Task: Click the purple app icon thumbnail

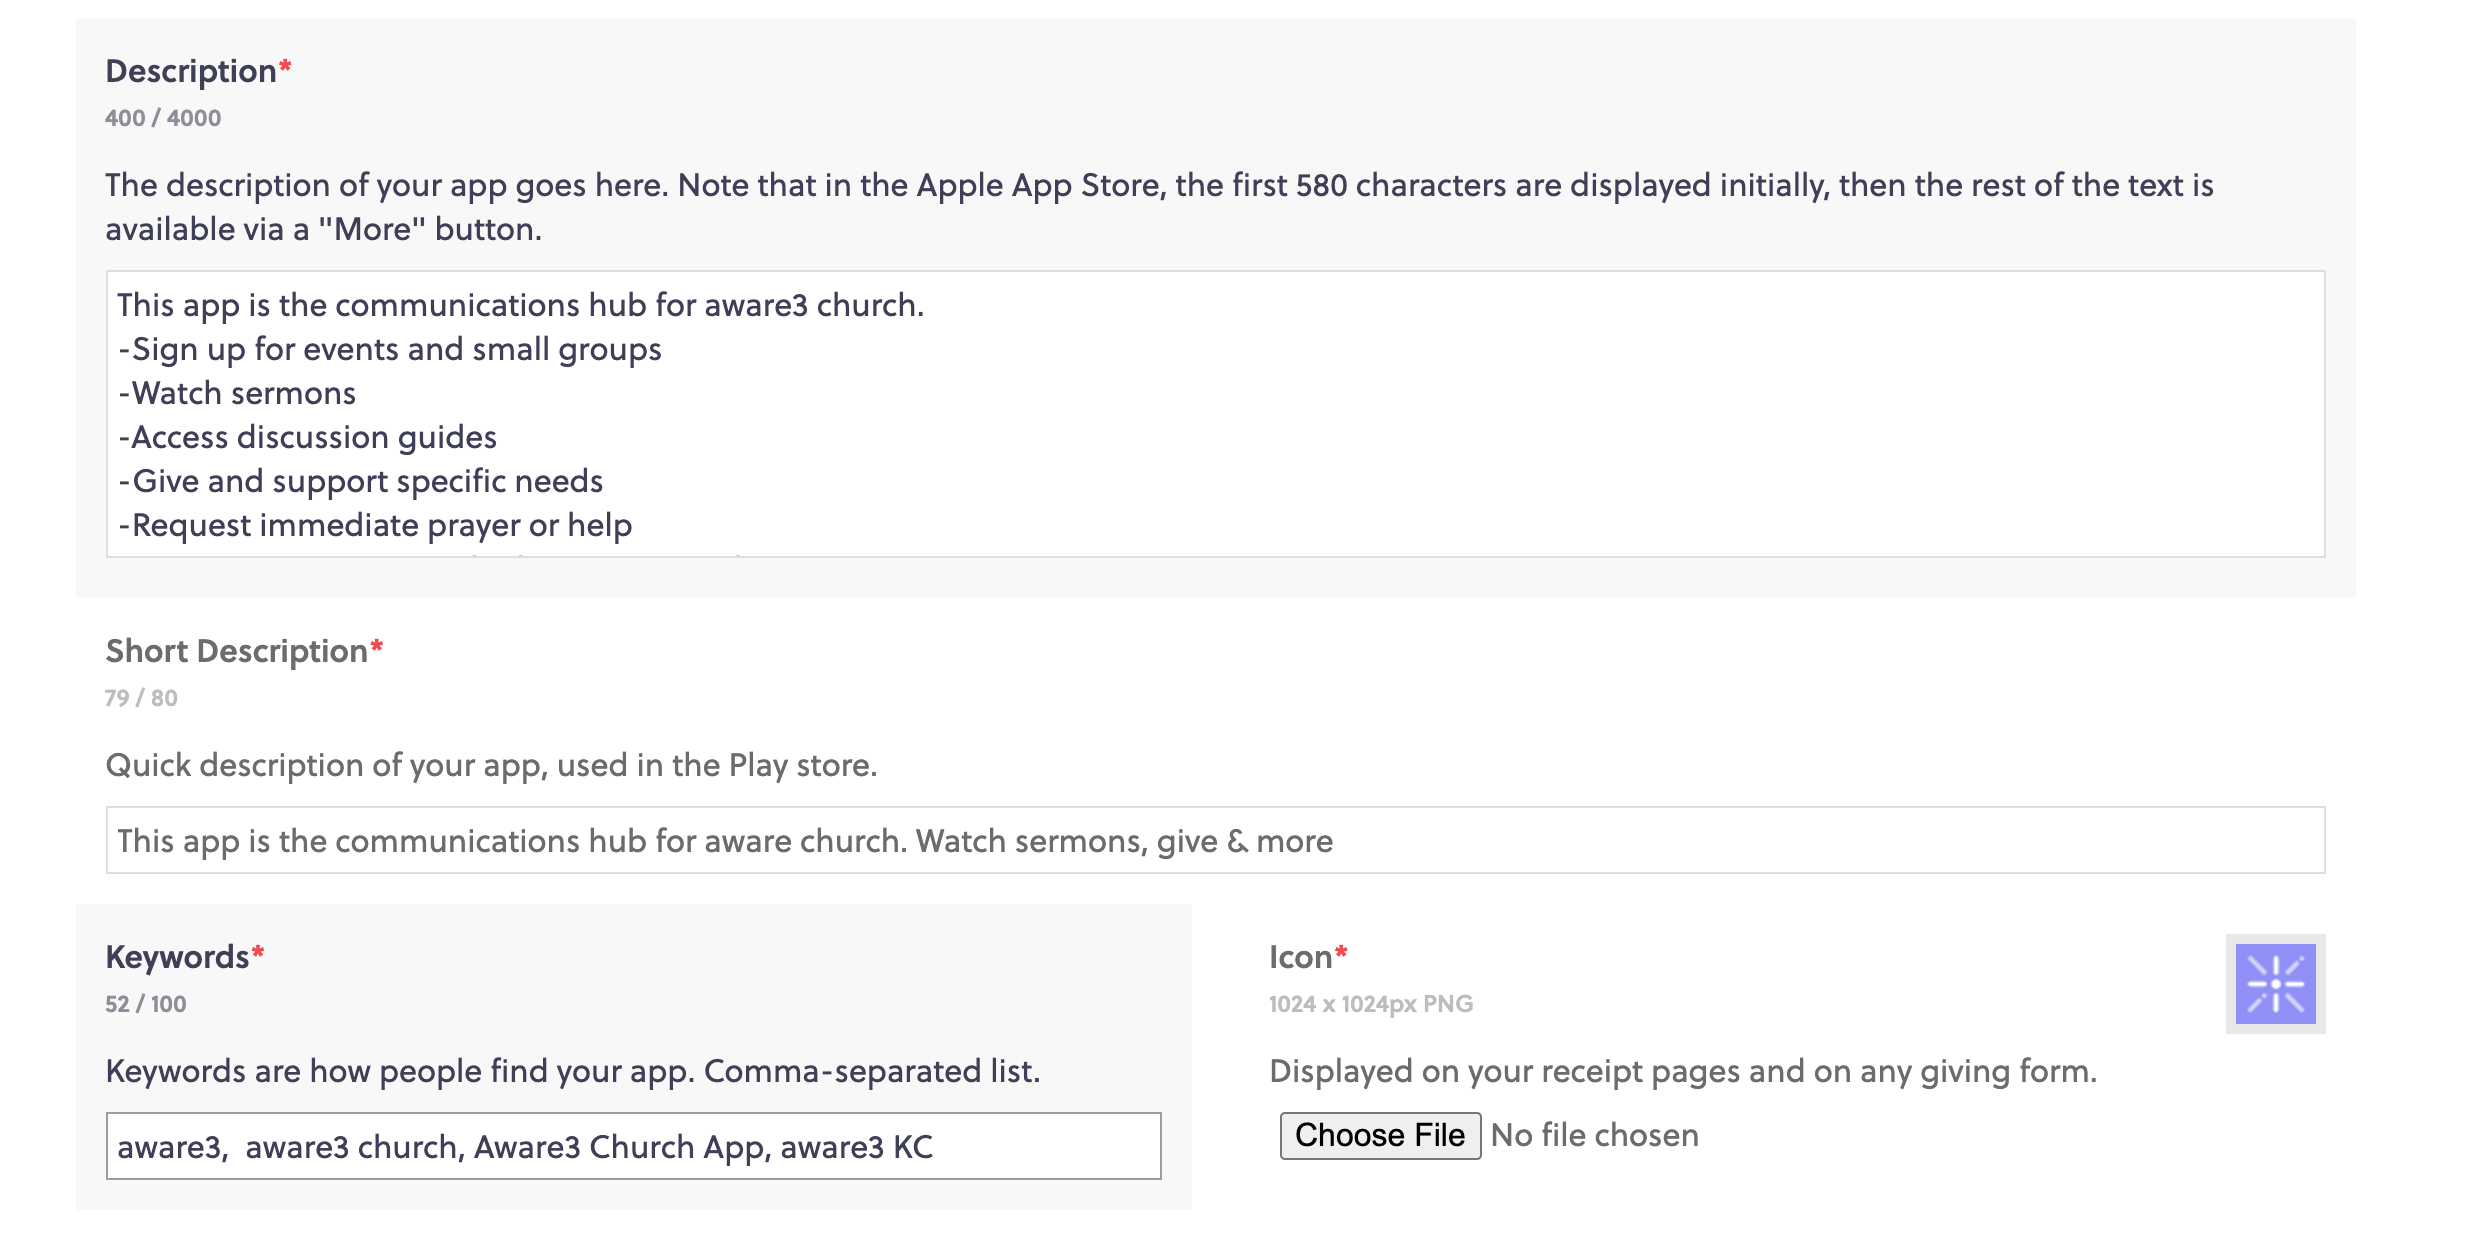Action: point(2275,984)
